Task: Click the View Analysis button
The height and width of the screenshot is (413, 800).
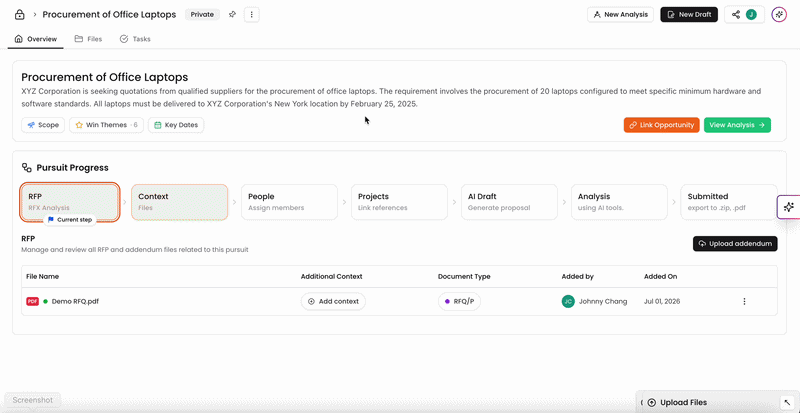Action: point(737,125)
